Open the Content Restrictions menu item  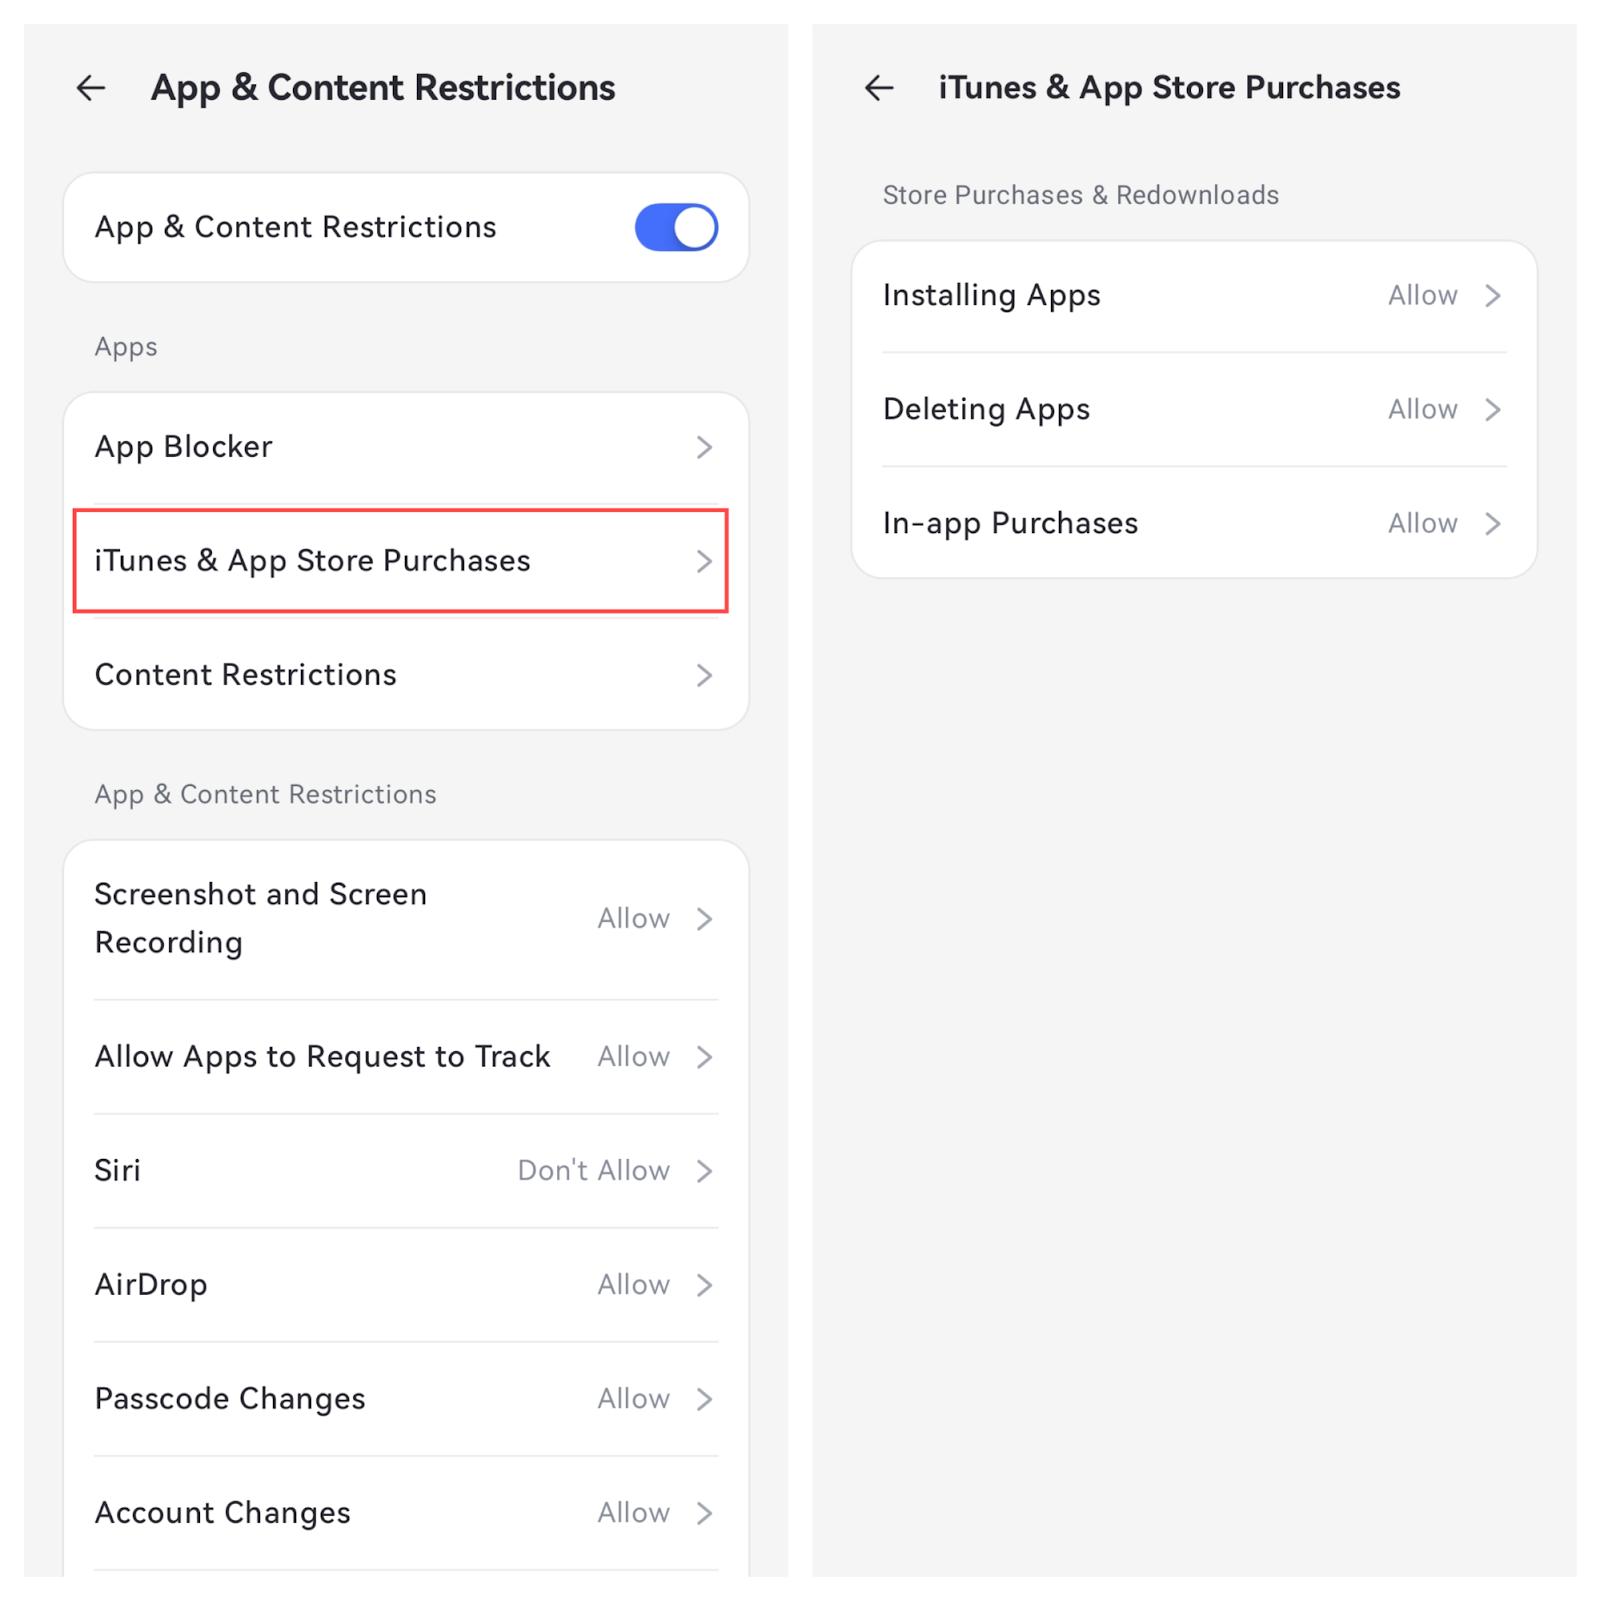tap(246, 675)
